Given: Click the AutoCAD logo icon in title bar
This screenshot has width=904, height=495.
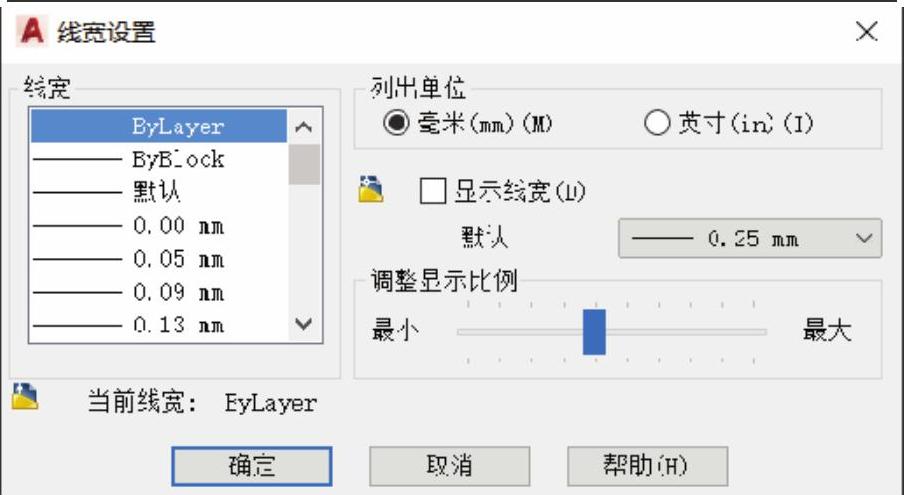Looking at the screenshot, I should point(32,32).
